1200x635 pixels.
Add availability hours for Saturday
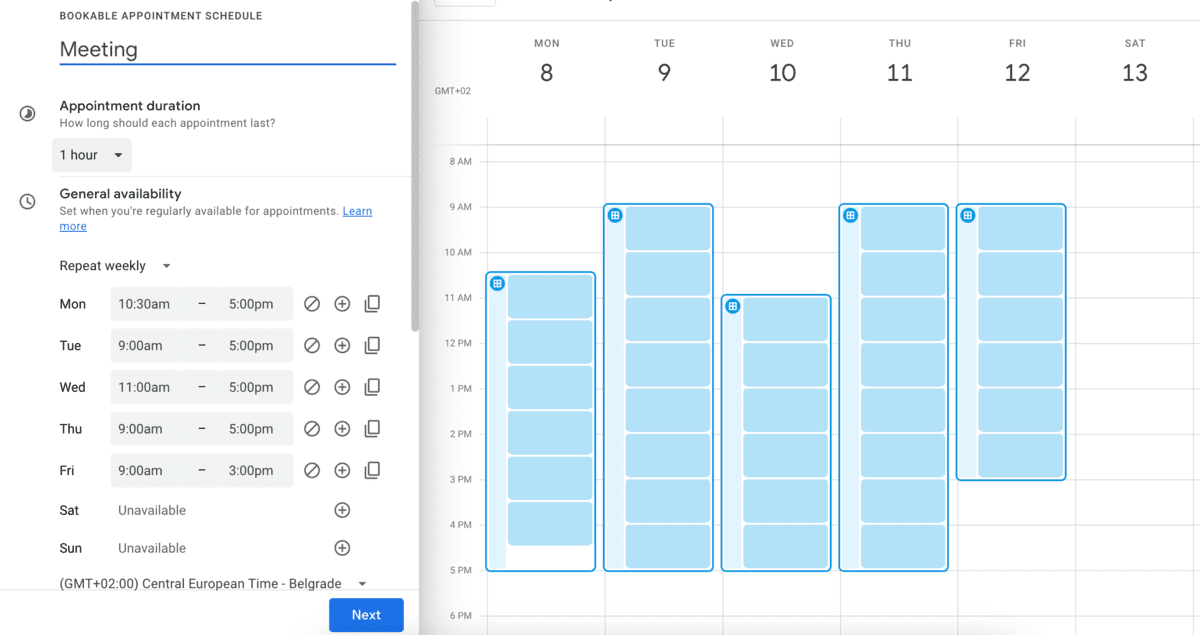[341, 510]
